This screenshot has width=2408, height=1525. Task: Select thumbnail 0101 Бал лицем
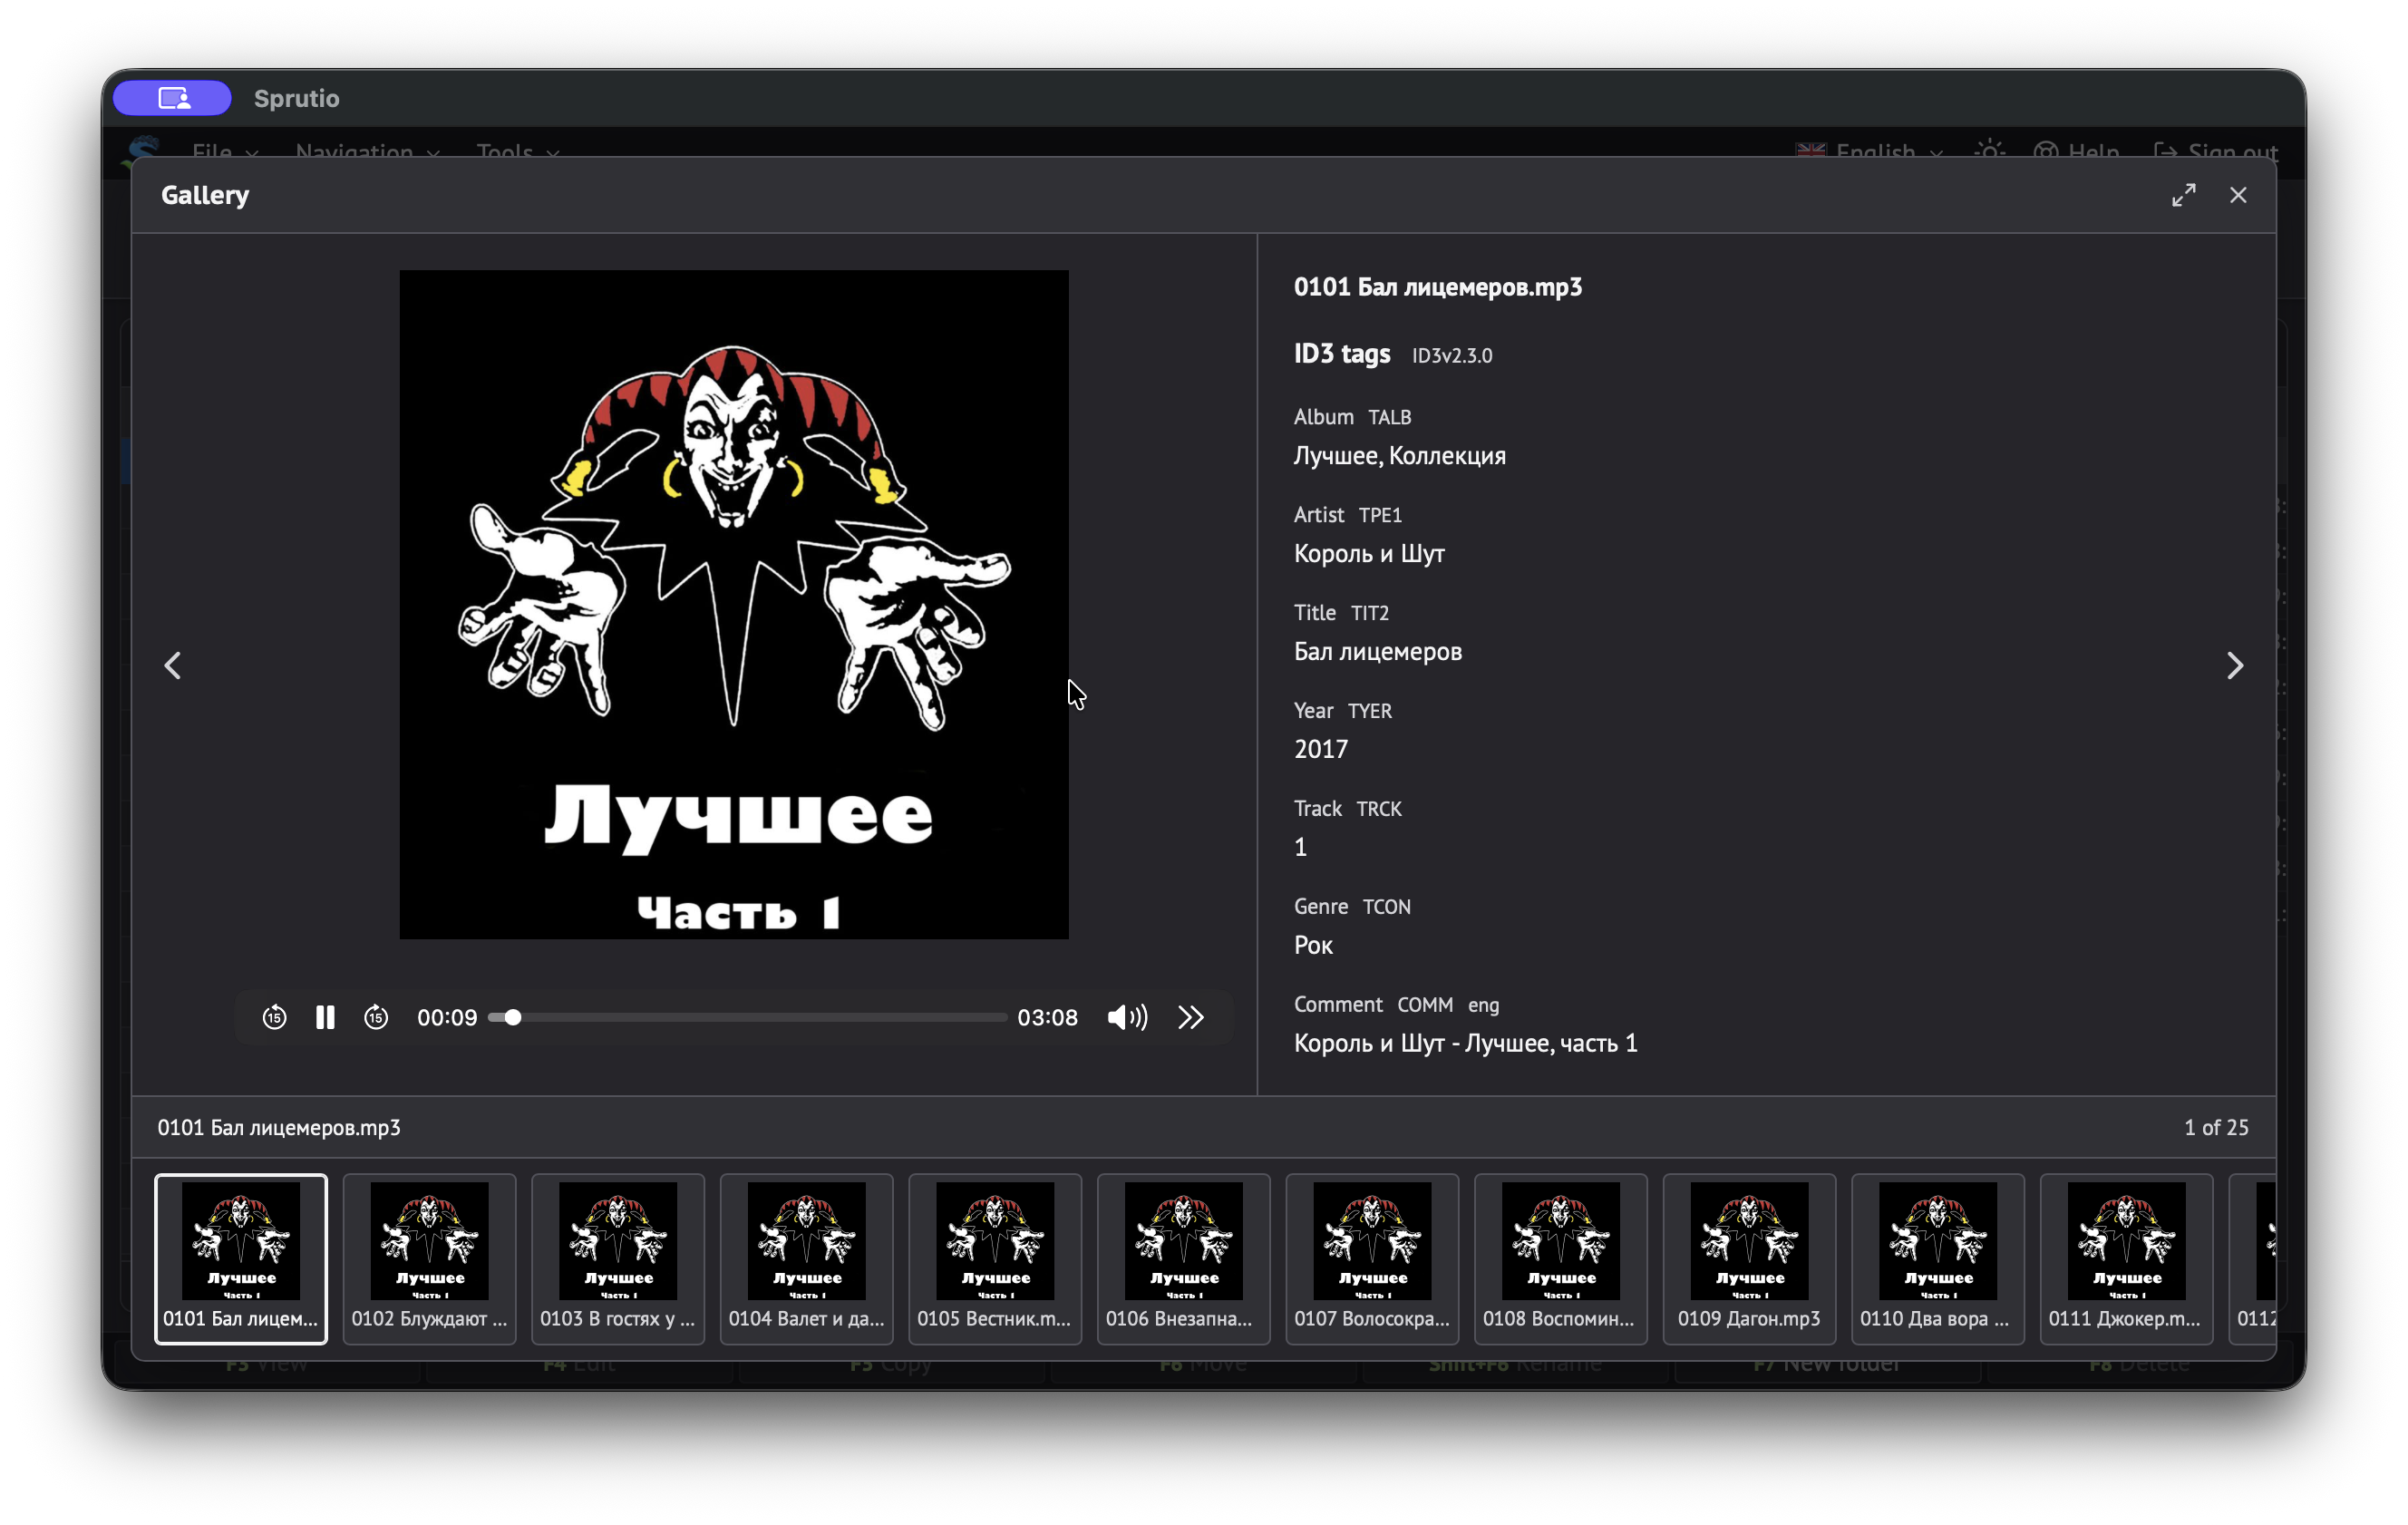tap(241, 1259)
